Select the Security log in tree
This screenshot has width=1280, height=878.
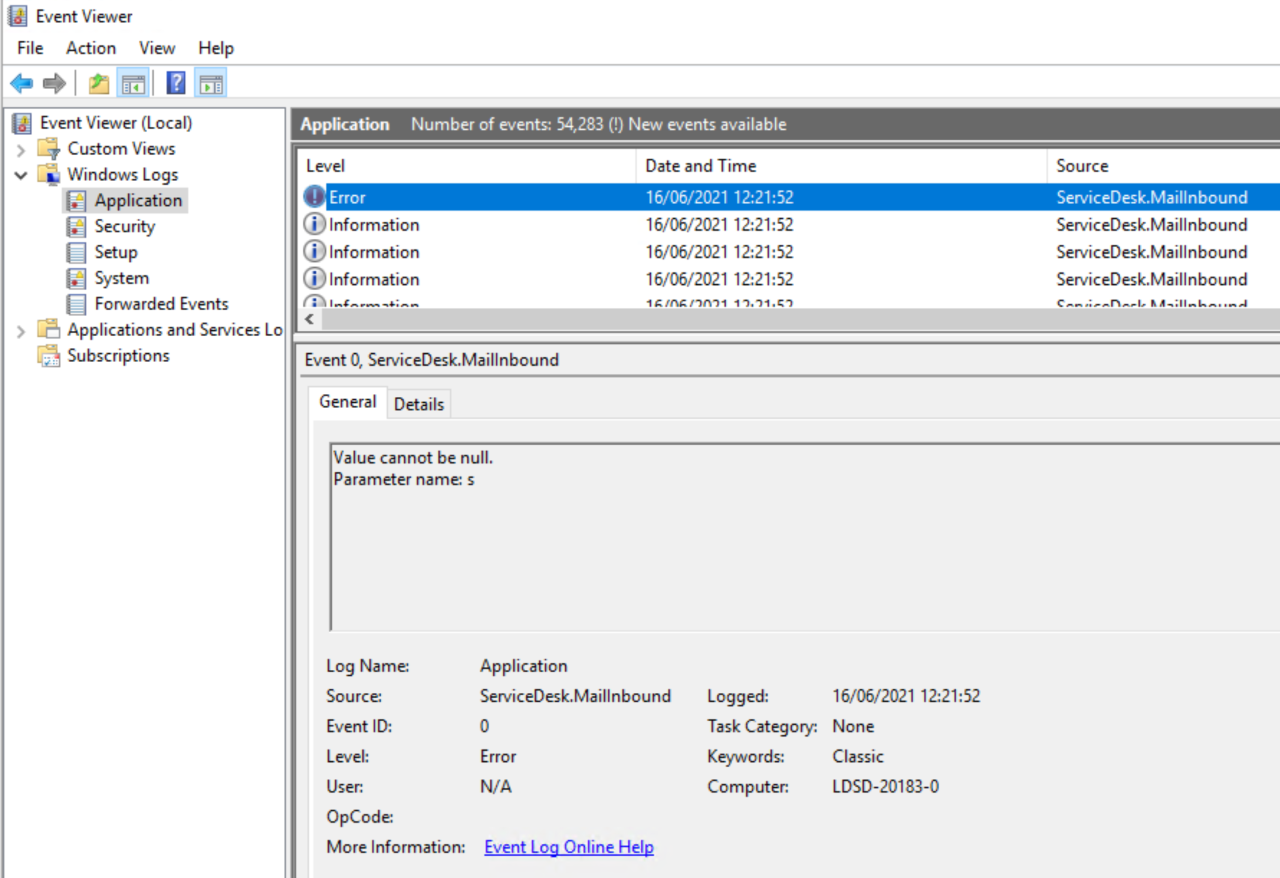click(124, 226)
